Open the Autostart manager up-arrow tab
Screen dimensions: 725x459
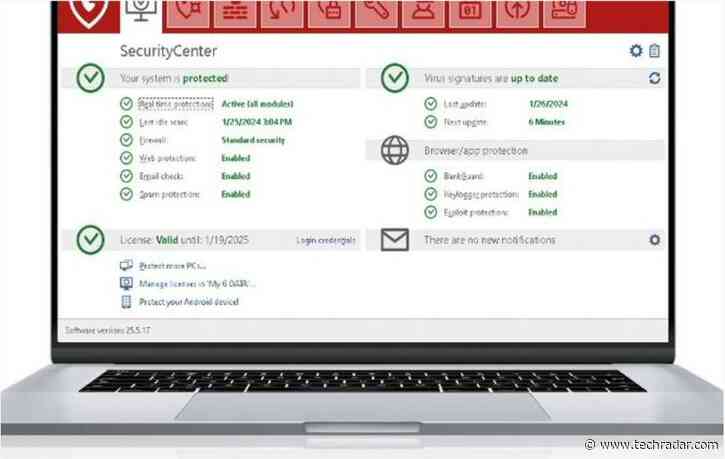tap(517, 13)
